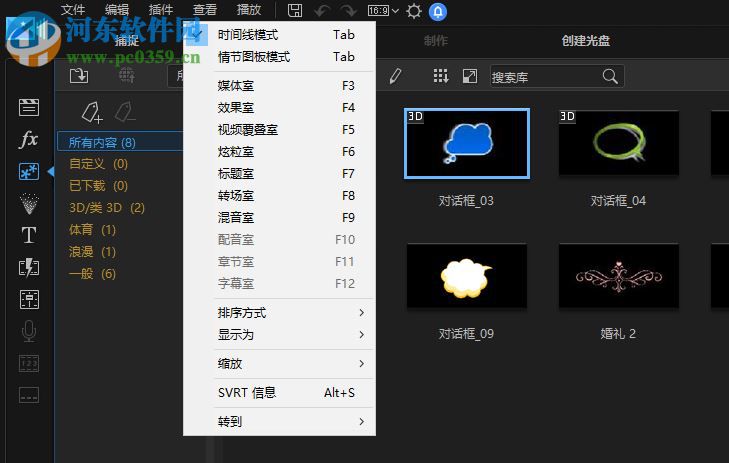Open the fx Effect Room icon
The image size is (729, 463).
[x=29, y=139]
